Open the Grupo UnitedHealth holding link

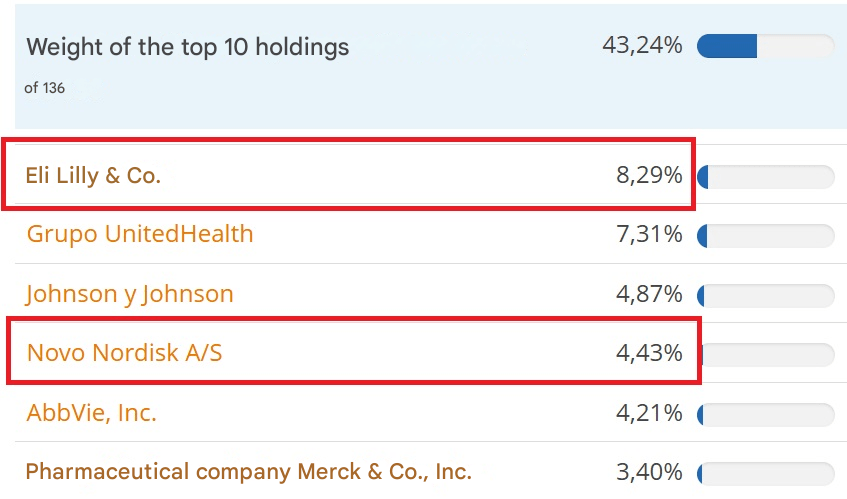140,234
